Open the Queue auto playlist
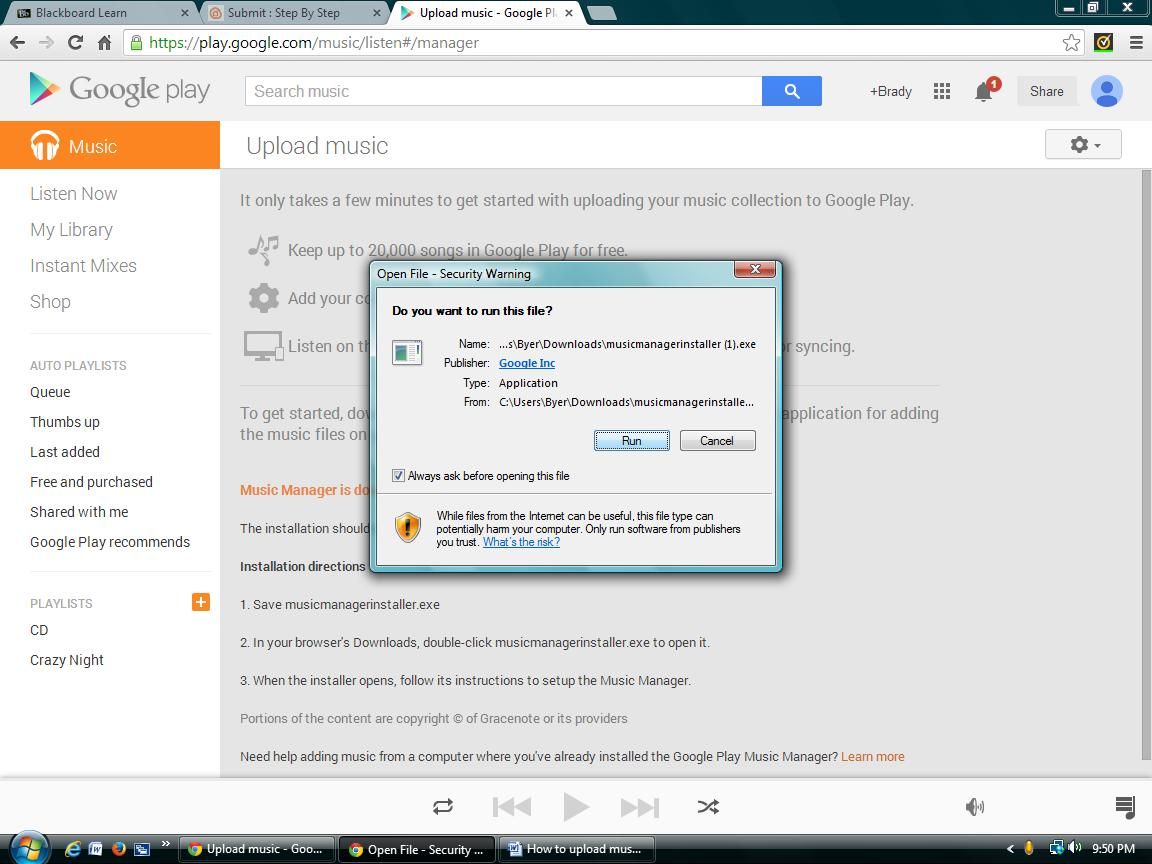The image size is (1152, 864). pos(50,392)
